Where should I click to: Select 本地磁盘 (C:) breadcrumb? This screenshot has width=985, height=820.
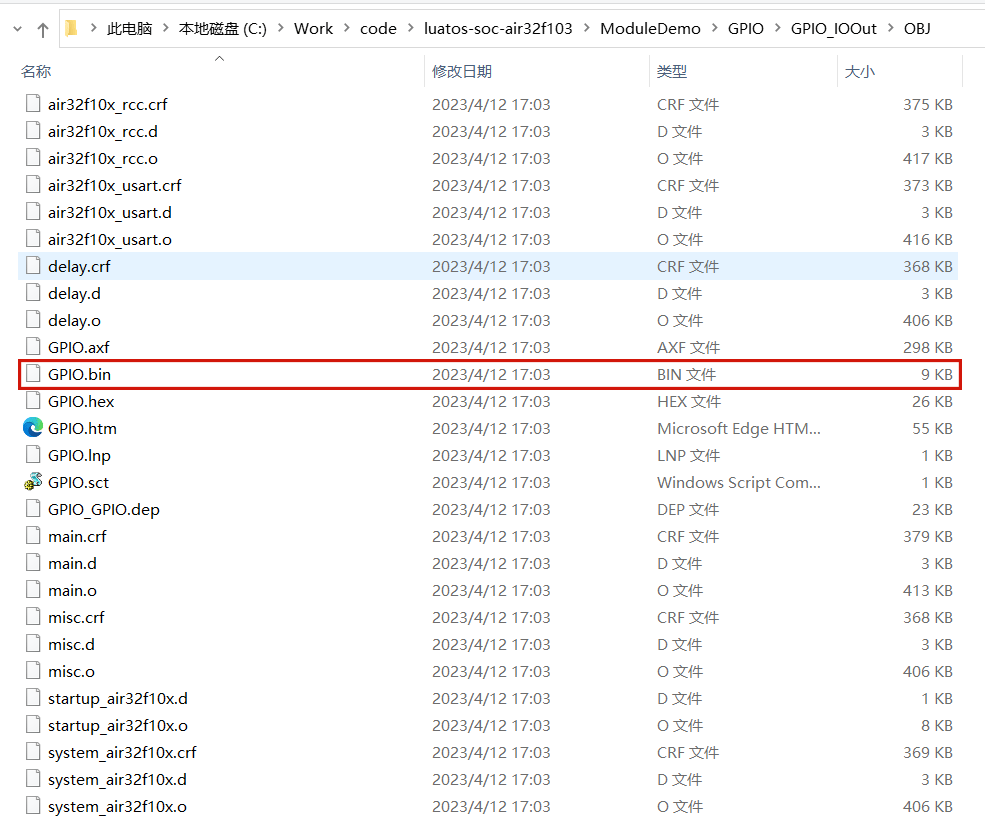pyautogui.click(x=222, y=29)
